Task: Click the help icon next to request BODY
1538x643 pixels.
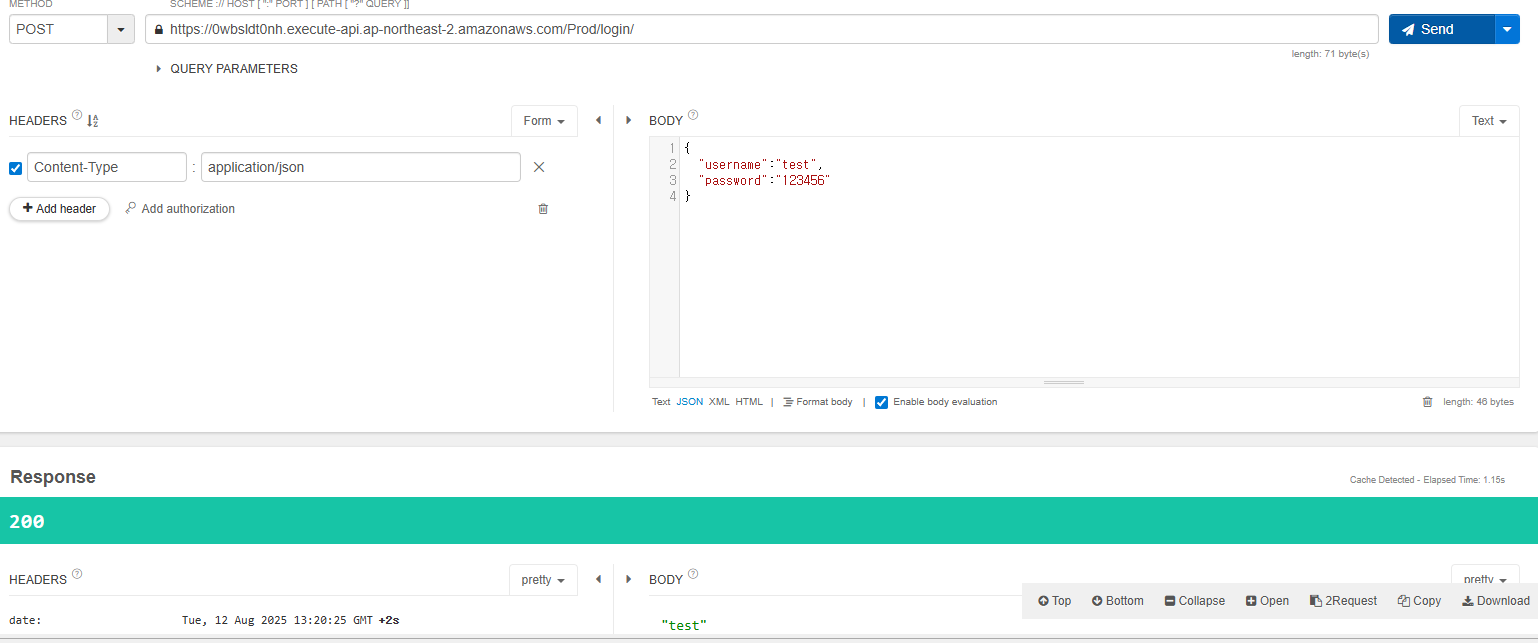Action: pyautogui.click(x=693, y=115)
